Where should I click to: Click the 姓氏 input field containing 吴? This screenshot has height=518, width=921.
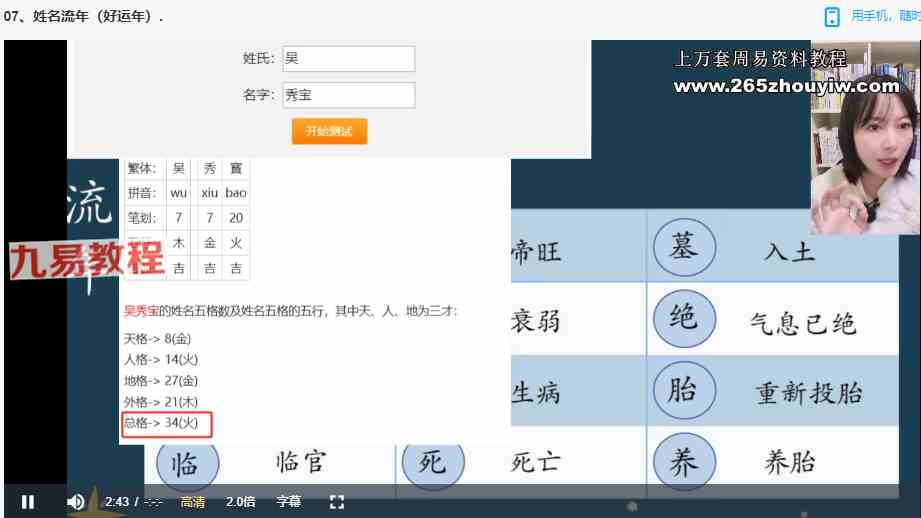[x=348, y=59]
